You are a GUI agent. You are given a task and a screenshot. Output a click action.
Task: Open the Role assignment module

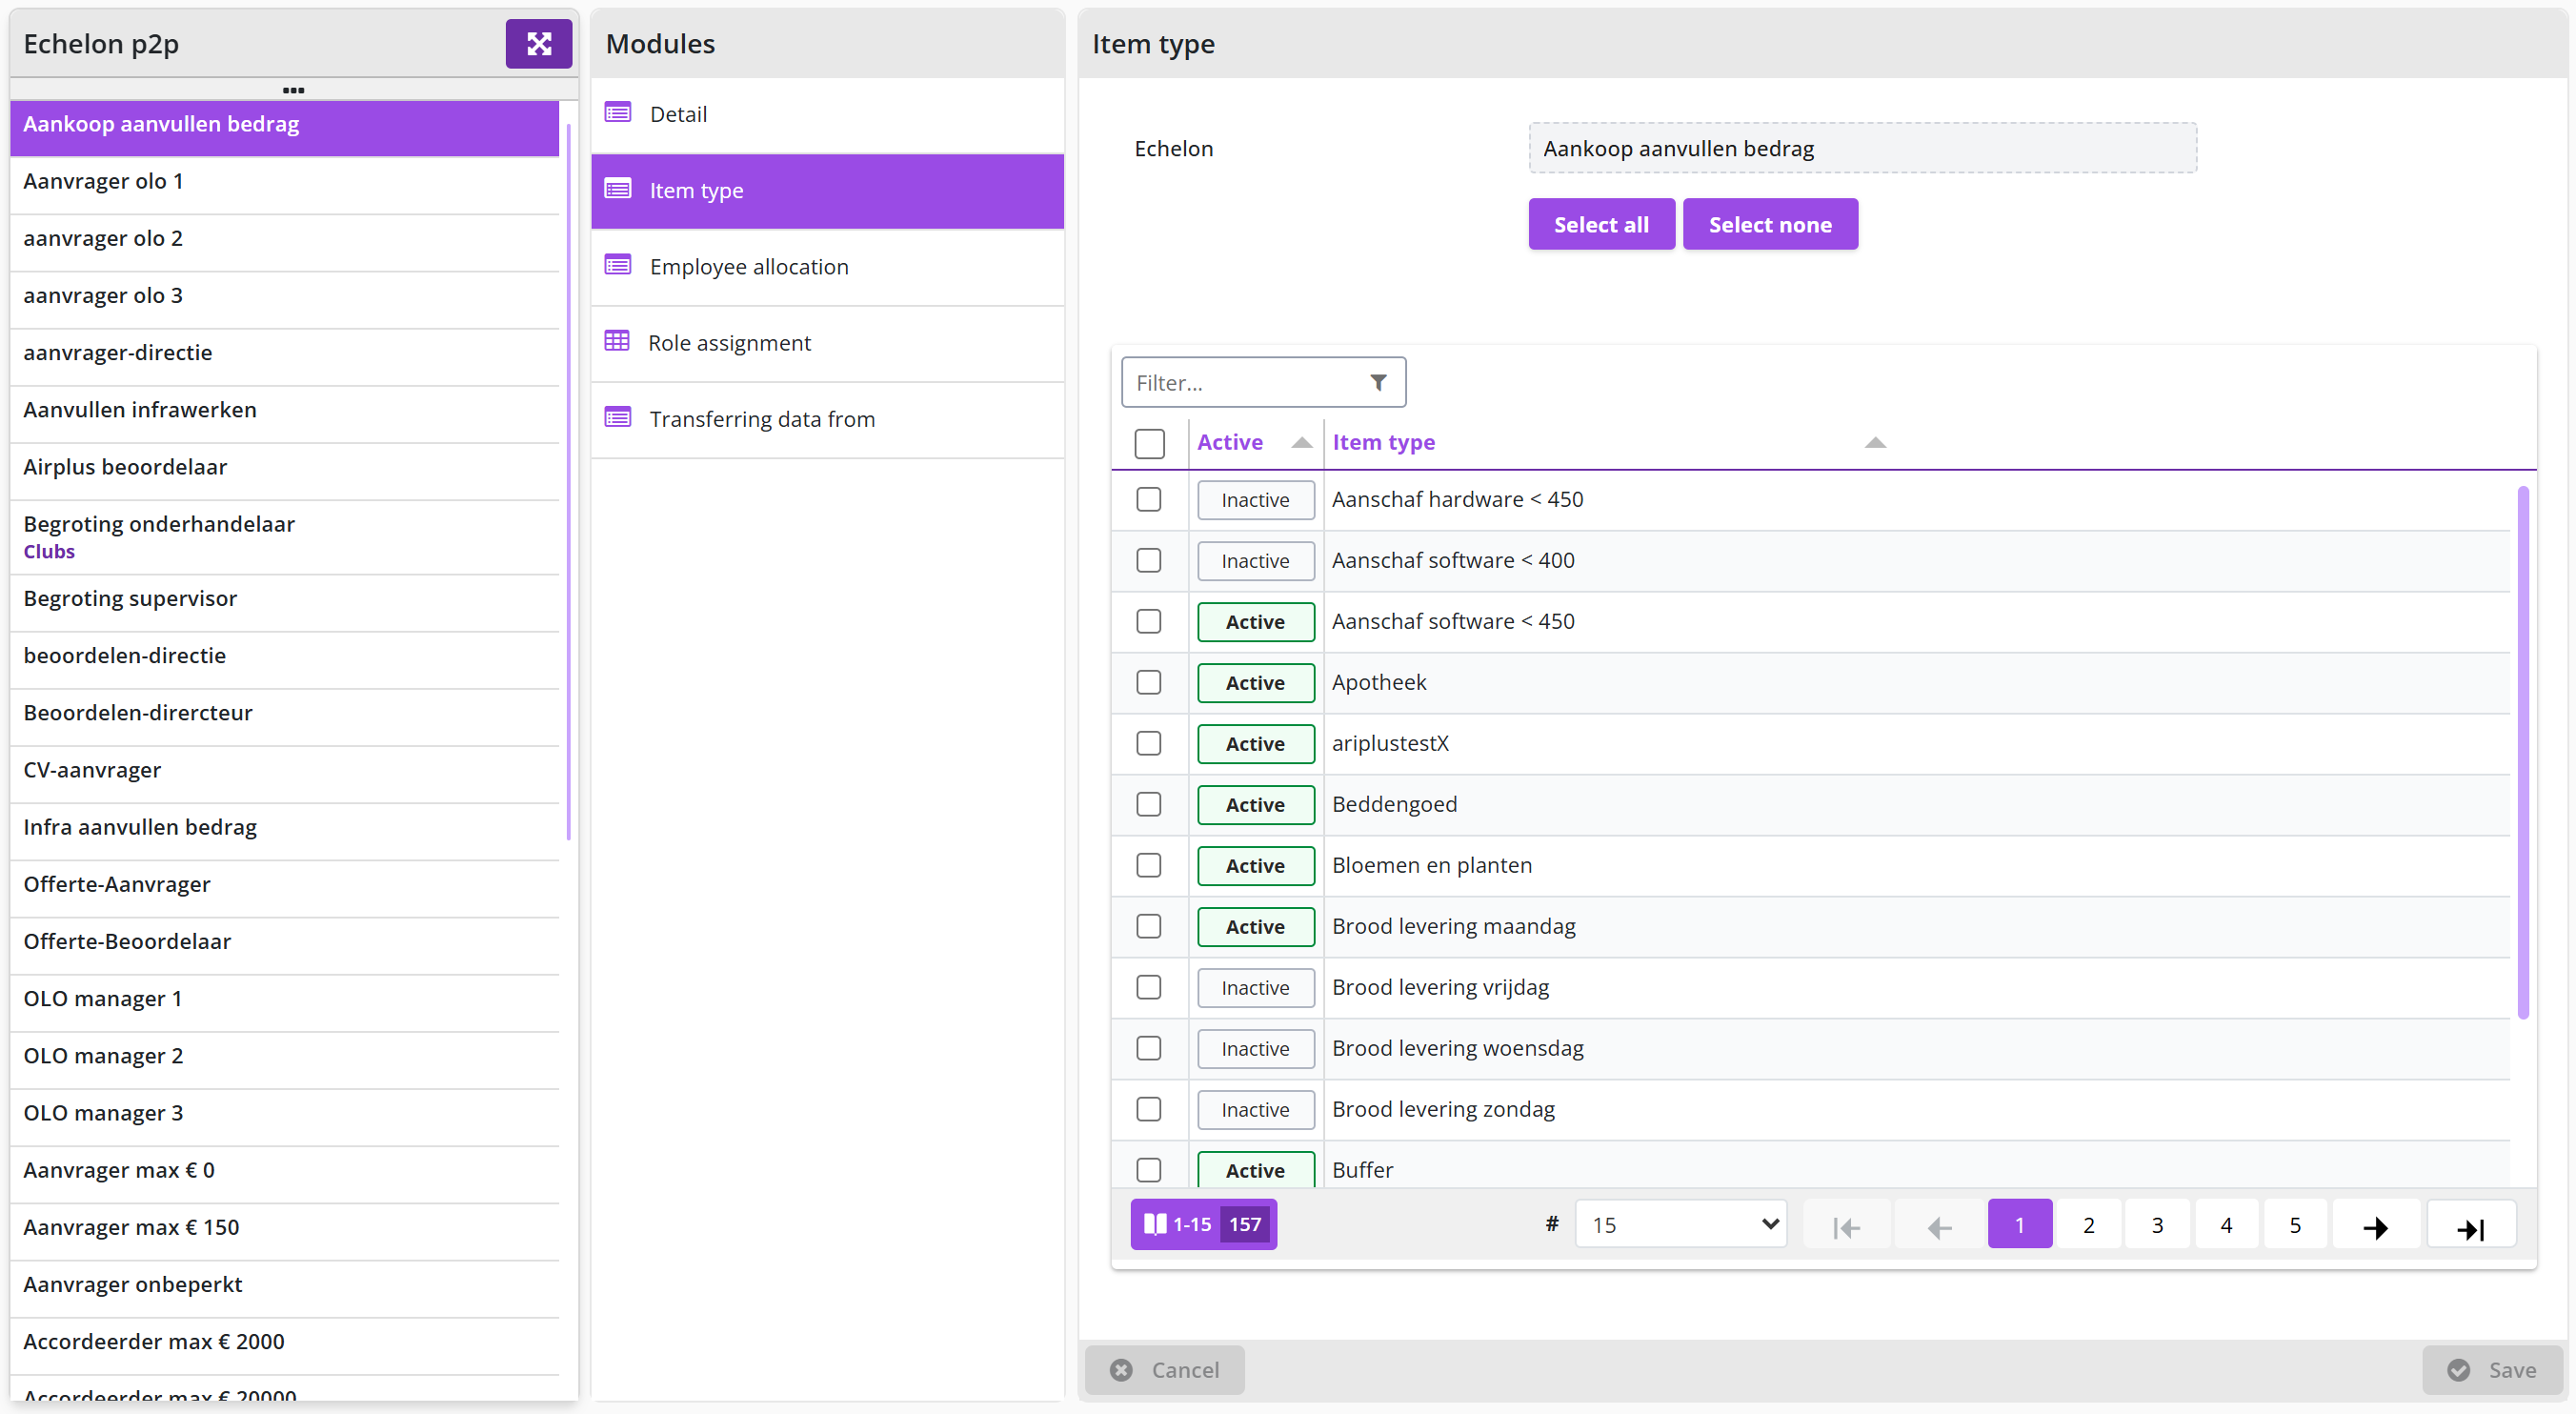(826, 342)
